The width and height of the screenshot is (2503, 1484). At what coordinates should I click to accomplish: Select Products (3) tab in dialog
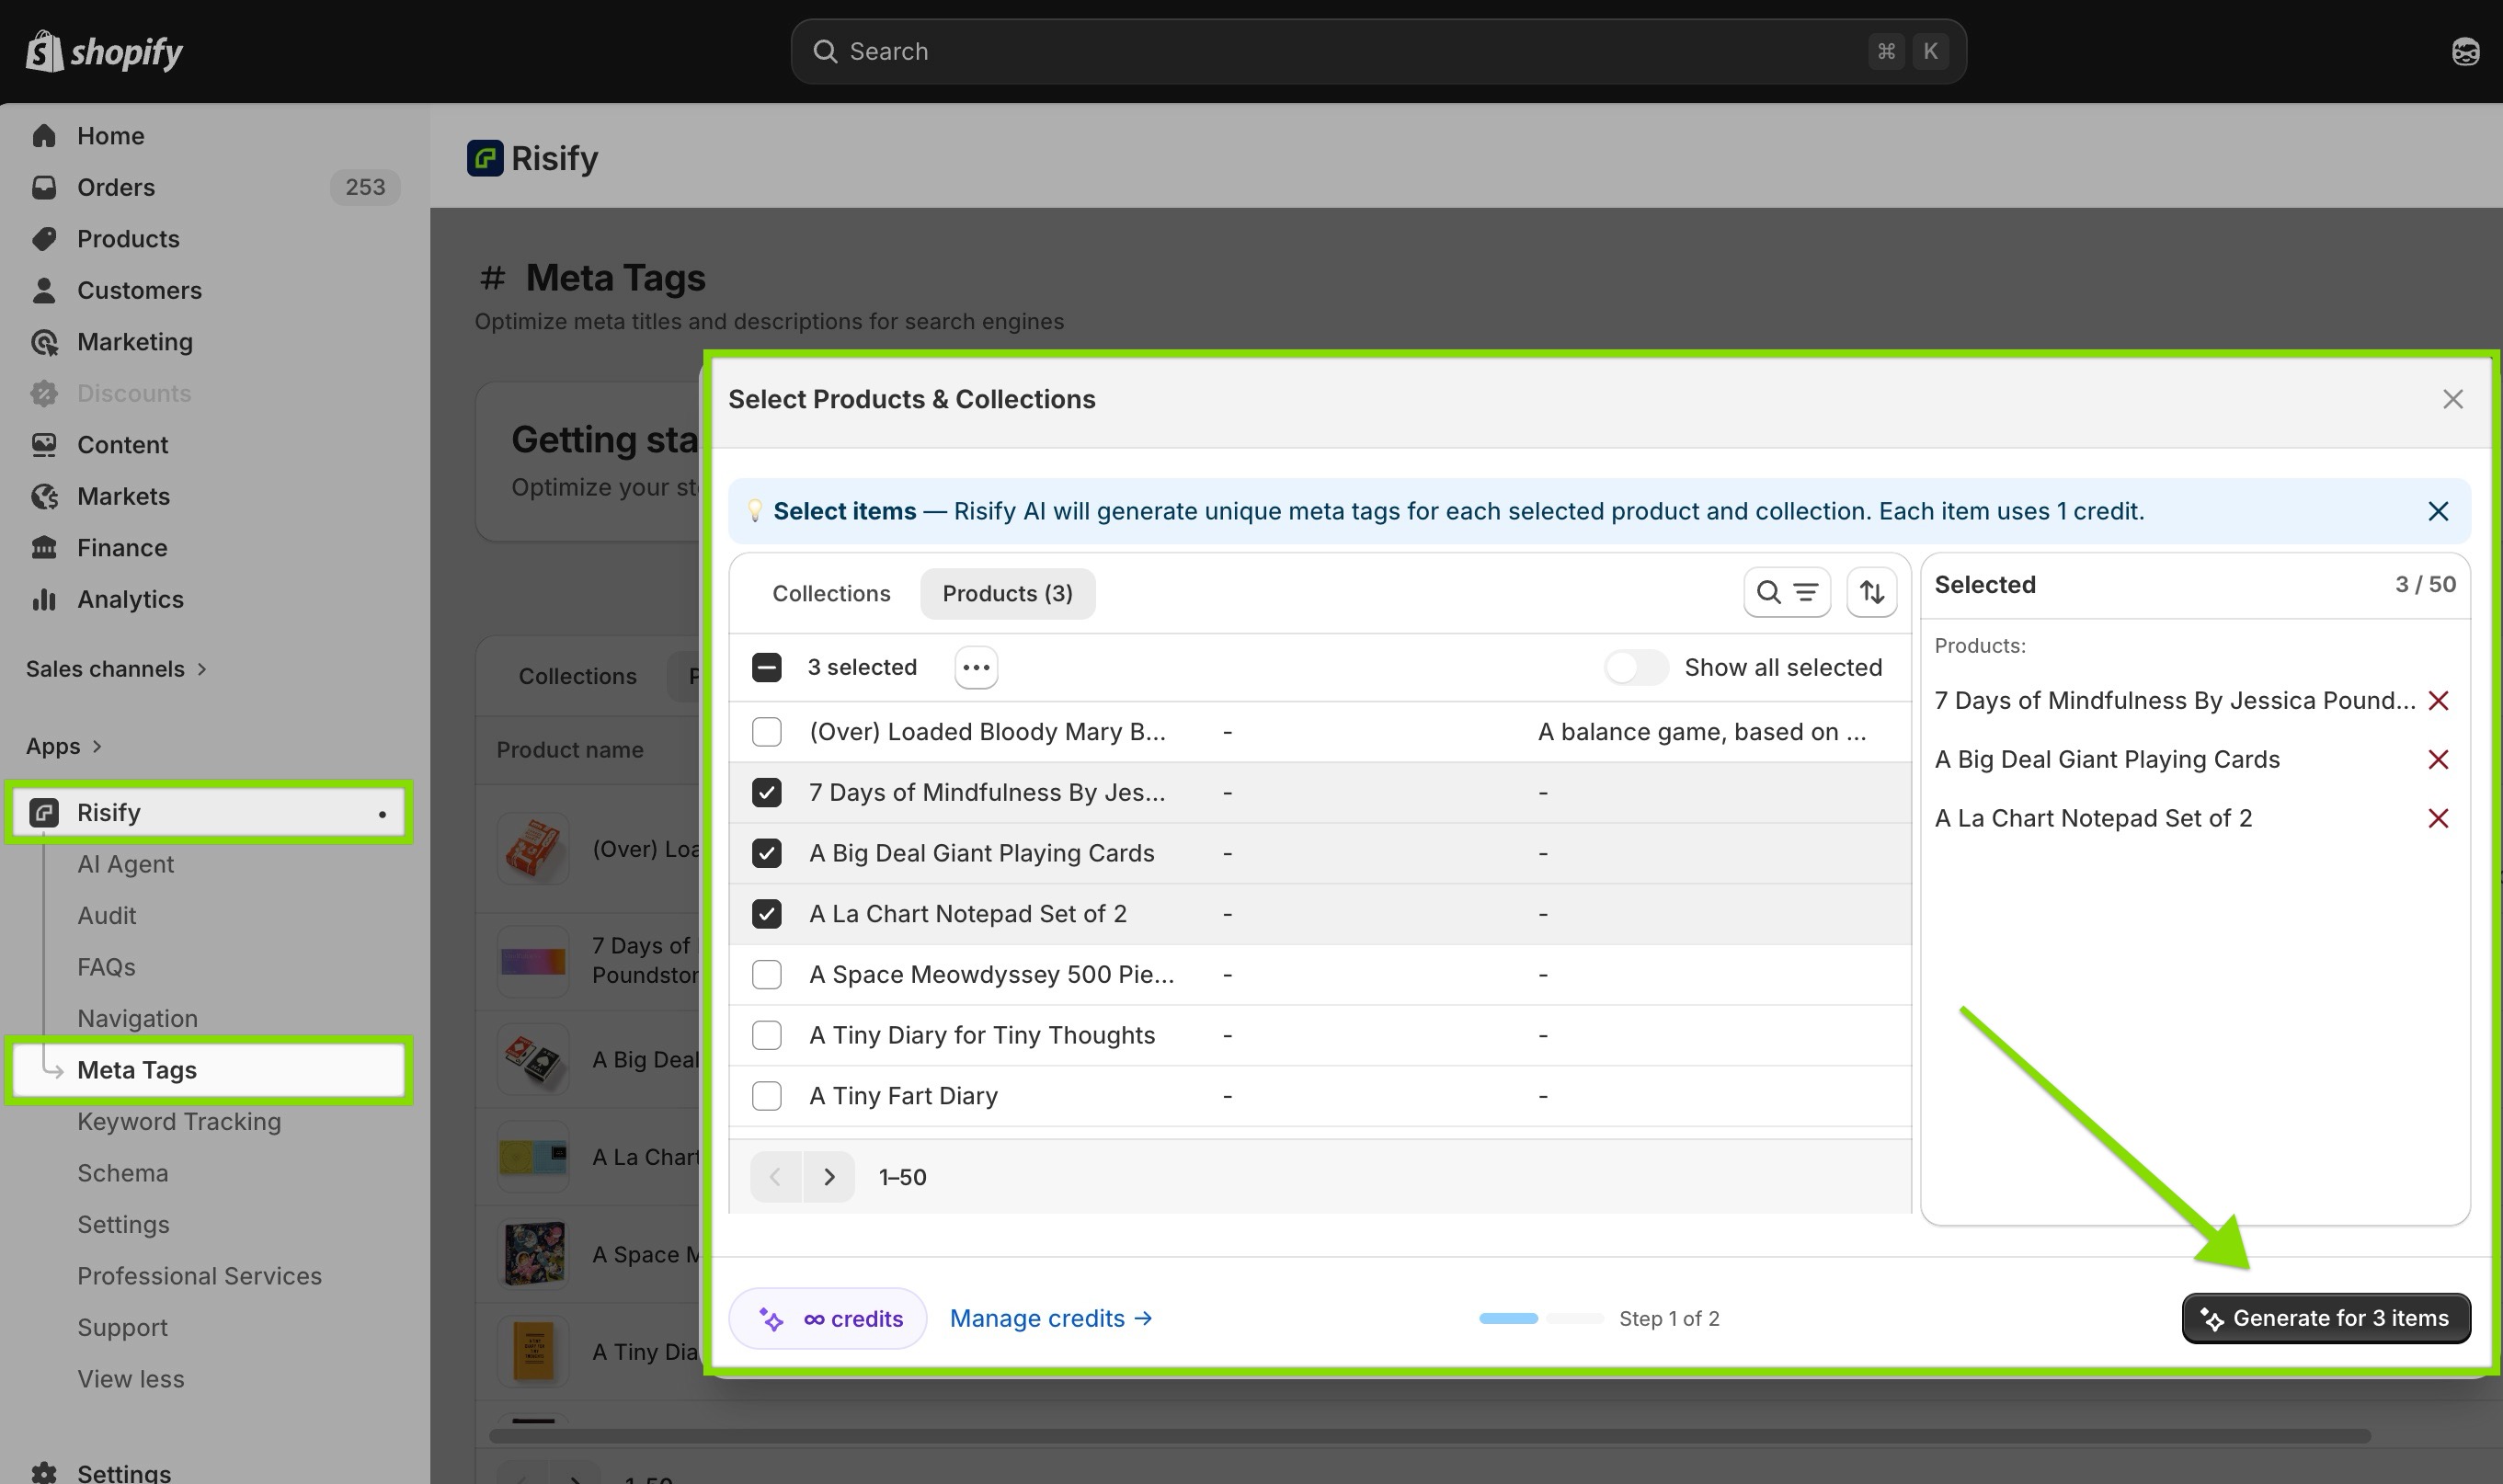[1007, 594]
